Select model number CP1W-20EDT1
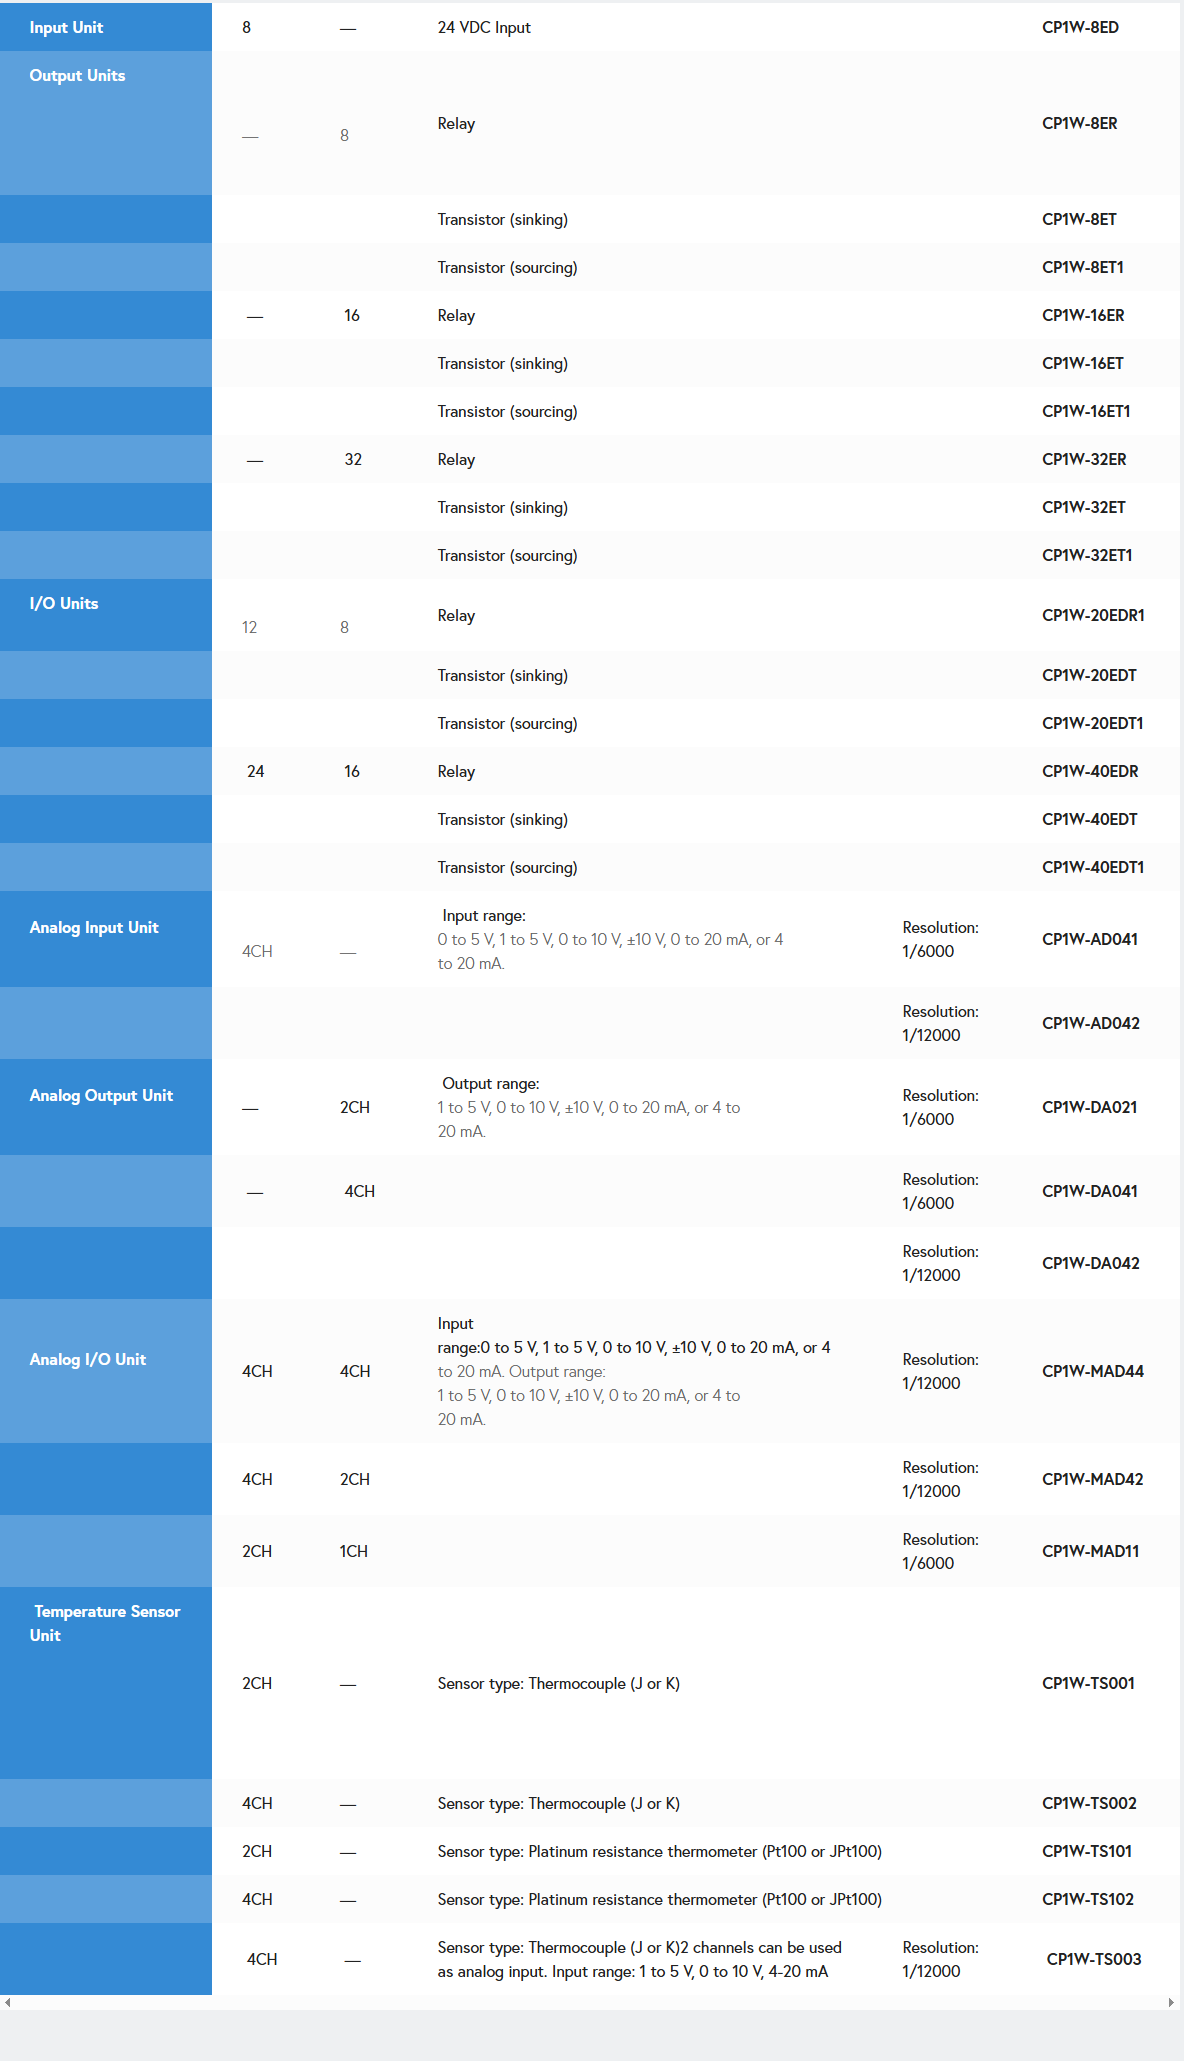This screenshot has width=1184, height=2061. 1093,723
